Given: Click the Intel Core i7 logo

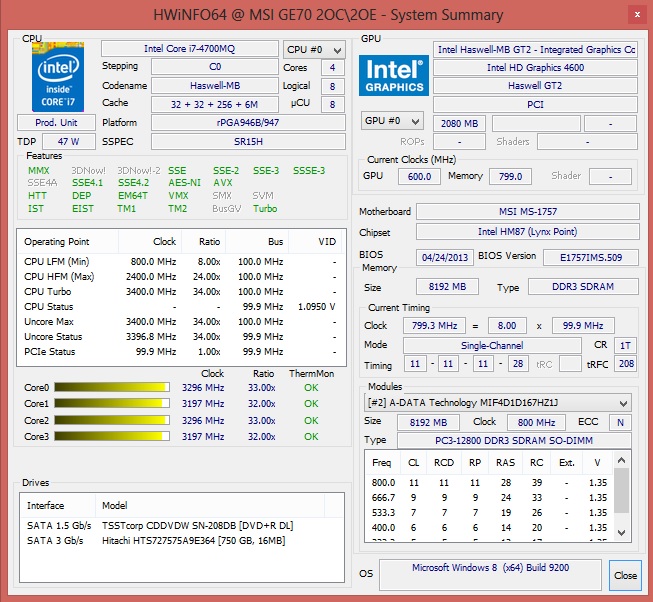Looking at the screenshot, I should [58, 77].
